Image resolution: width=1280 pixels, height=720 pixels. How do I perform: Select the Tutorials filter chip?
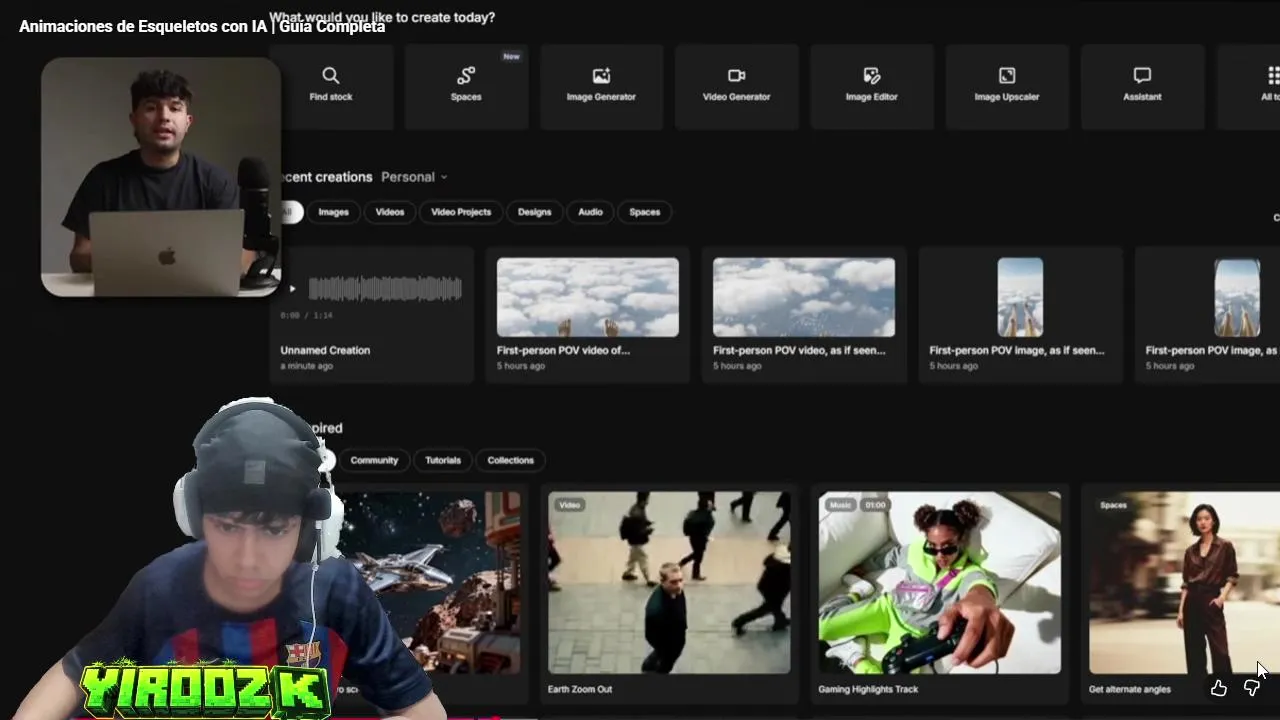(x=443, y=460)
